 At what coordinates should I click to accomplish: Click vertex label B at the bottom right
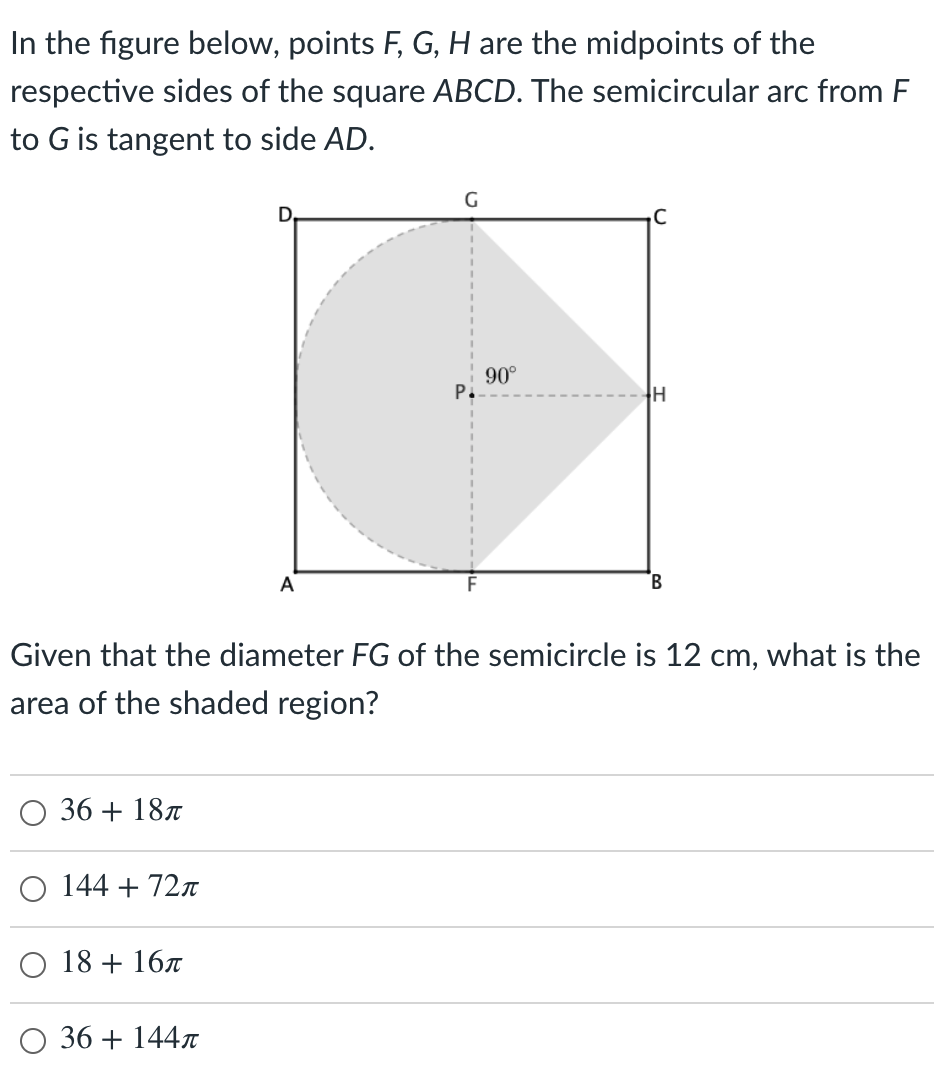(x=656, y=583)
